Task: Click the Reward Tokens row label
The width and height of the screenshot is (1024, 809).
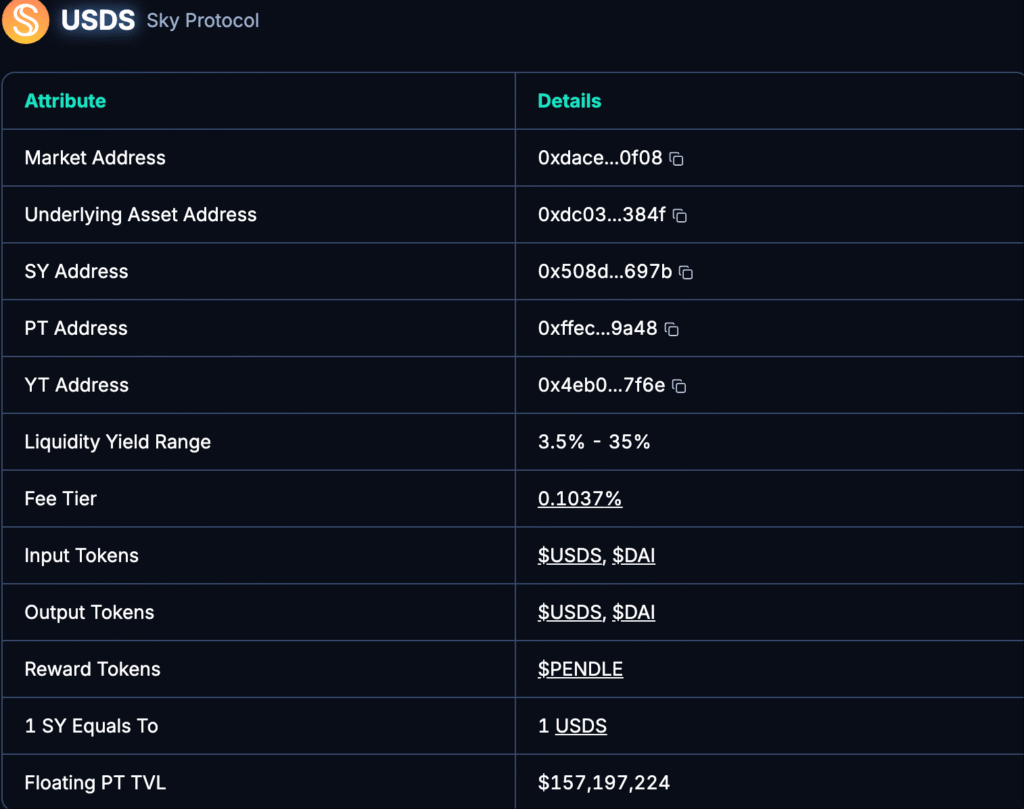Action: coord(92,669)
